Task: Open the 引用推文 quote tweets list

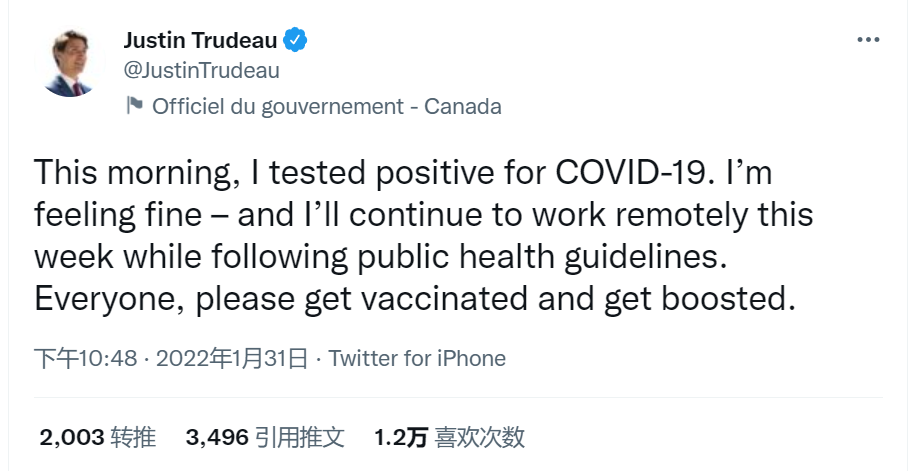Action: pos(300,437)
